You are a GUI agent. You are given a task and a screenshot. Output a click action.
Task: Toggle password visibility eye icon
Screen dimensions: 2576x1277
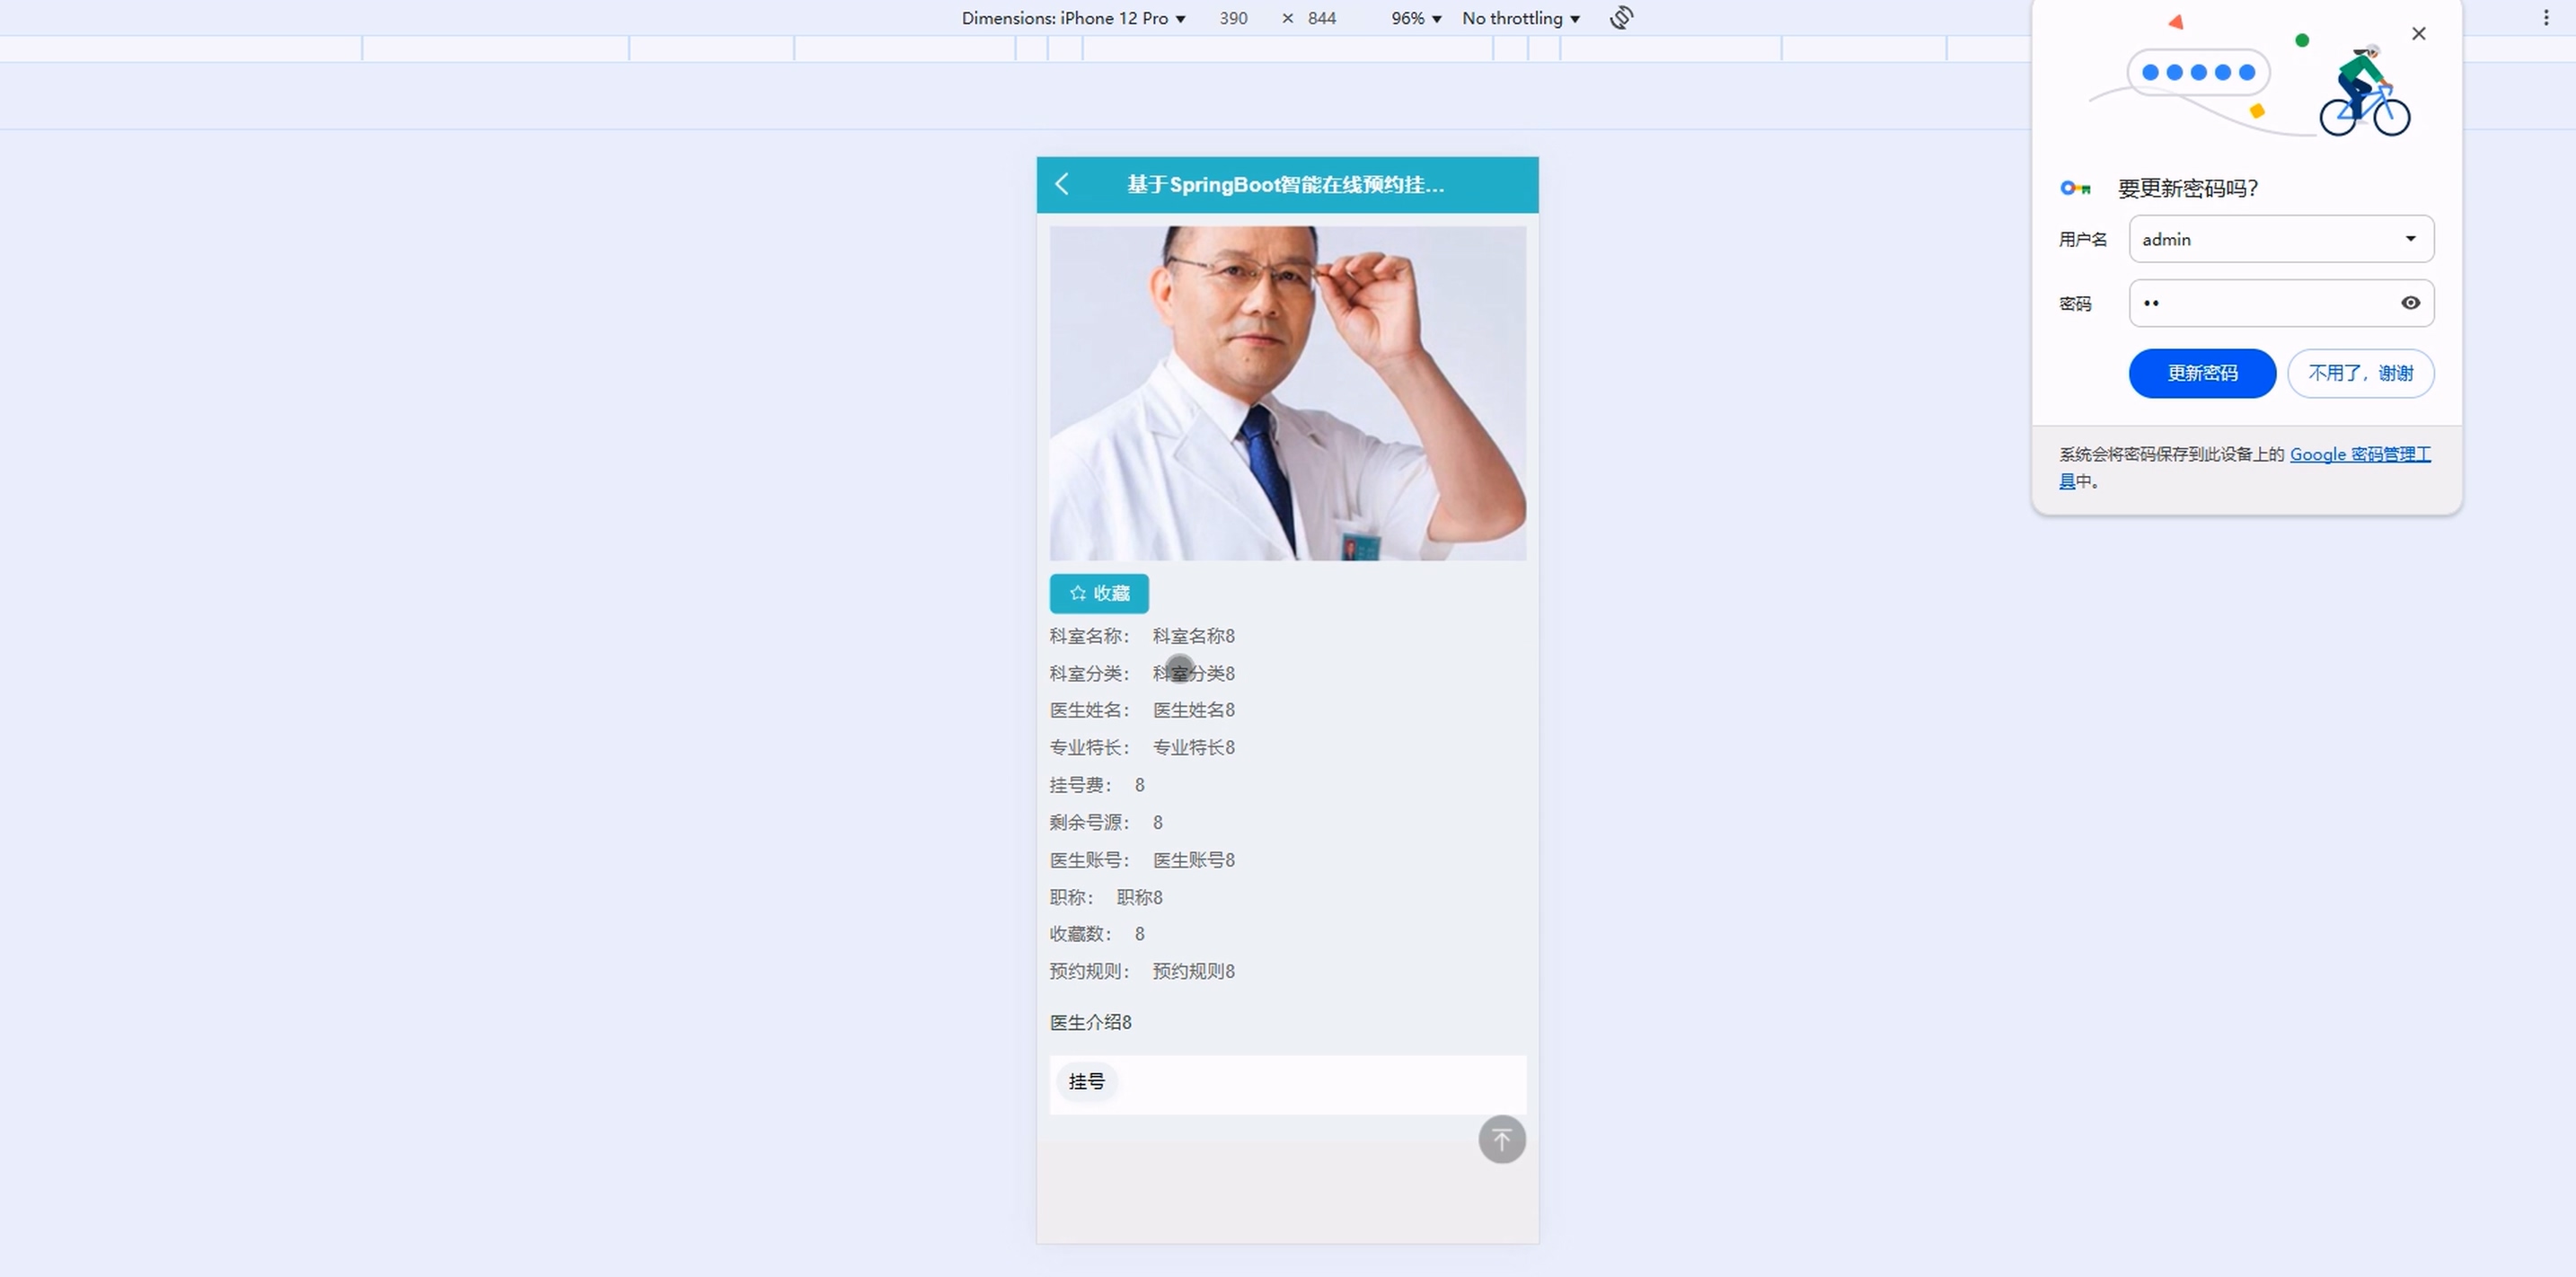coord(2410,303)
